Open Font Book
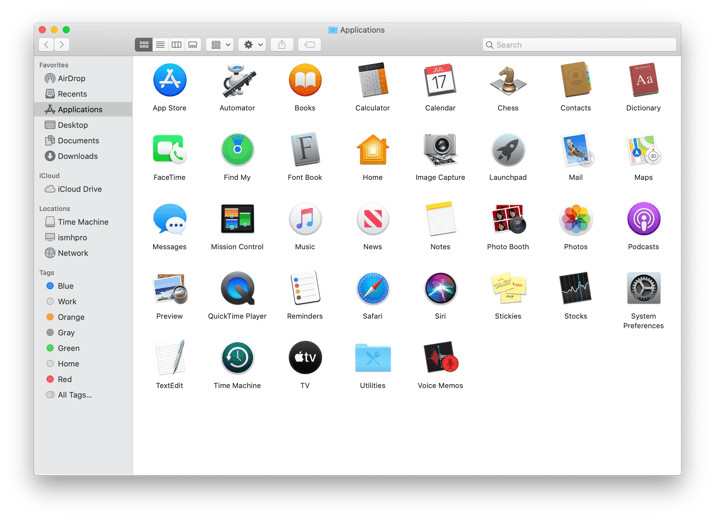715x520 pixels. [305, 150]
